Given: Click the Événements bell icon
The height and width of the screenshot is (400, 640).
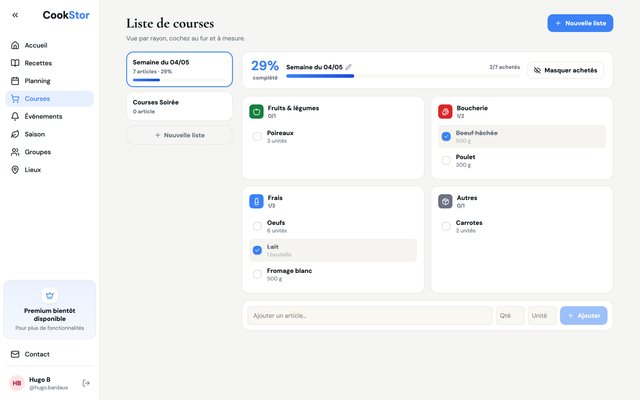Looking at the screenshot, I should tap(15, 116).
